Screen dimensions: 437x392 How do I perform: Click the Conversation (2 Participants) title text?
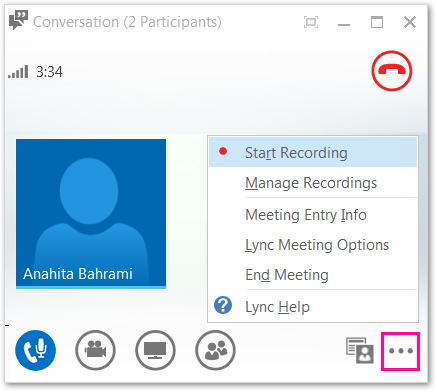tap(127, 22)
